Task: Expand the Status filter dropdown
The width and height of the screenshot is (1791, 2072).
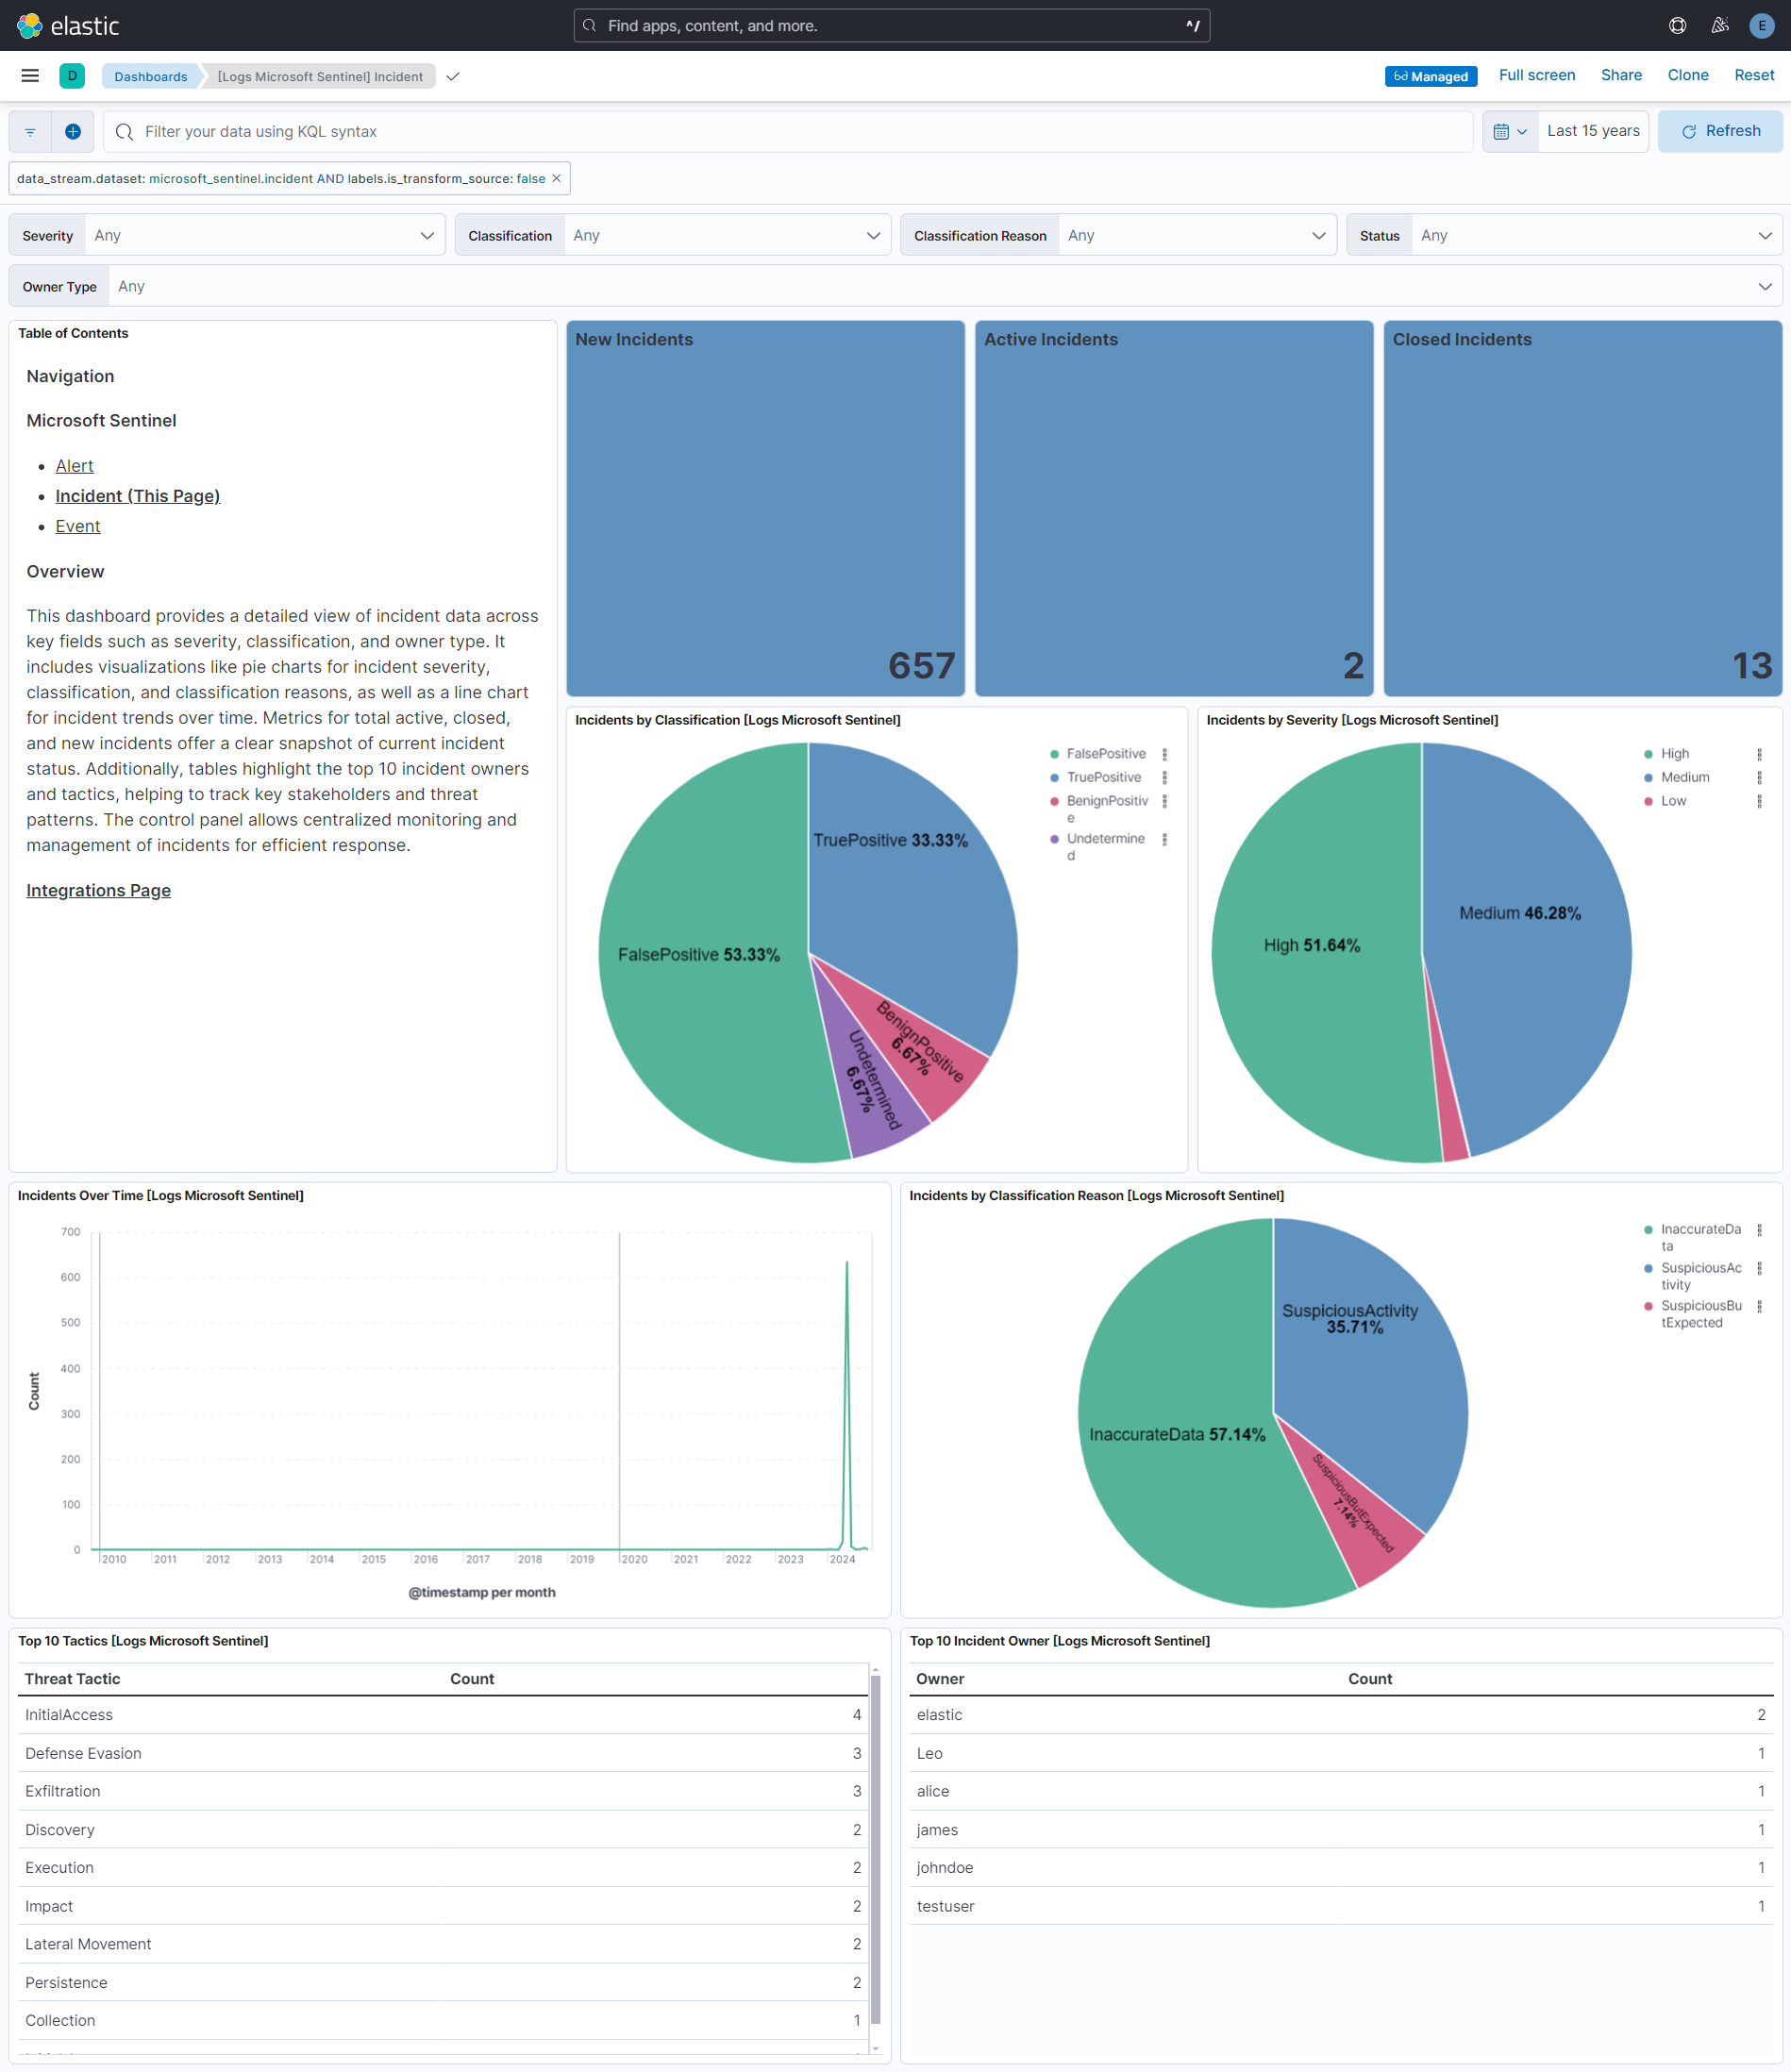Action: coord(1595,234)
